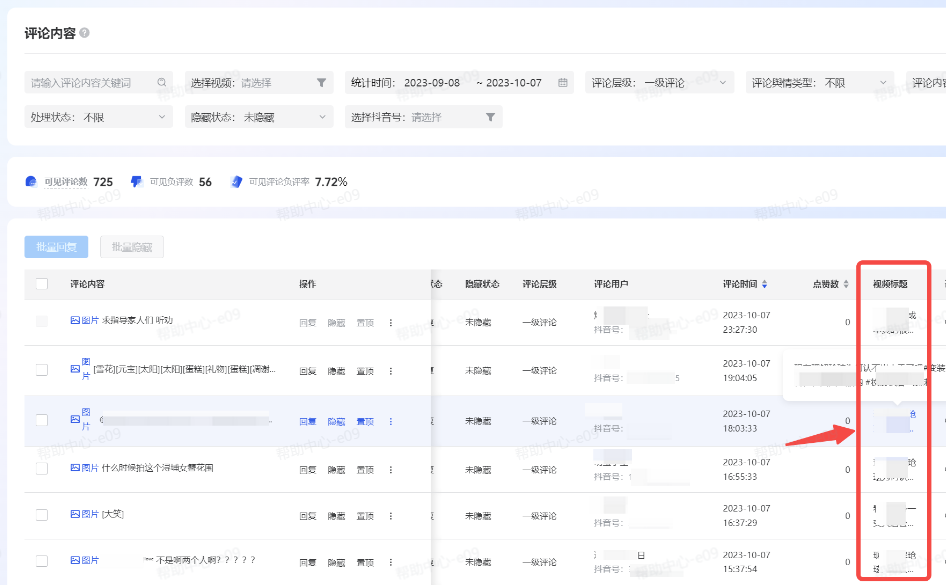Image resolution: width=946 pixels, height=585 pixels.
Task: Expand the 隐藏状态 未隐藏 dropdown
Action: (x=259, y=117)
